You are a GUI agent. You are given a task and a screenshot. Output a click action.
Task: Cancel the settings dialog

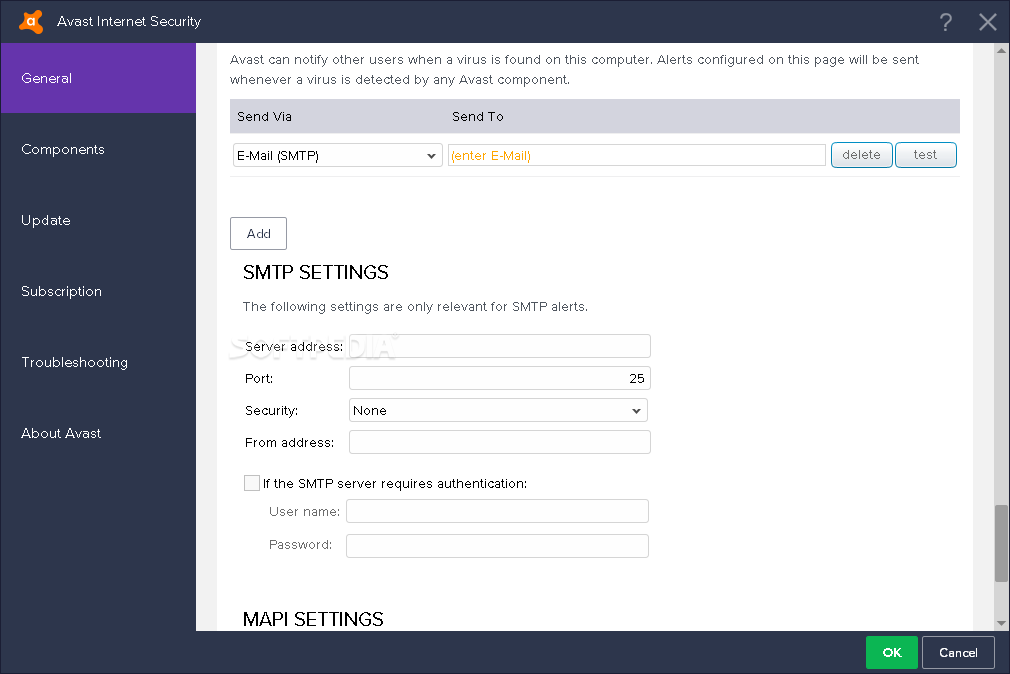click(958, 652)
